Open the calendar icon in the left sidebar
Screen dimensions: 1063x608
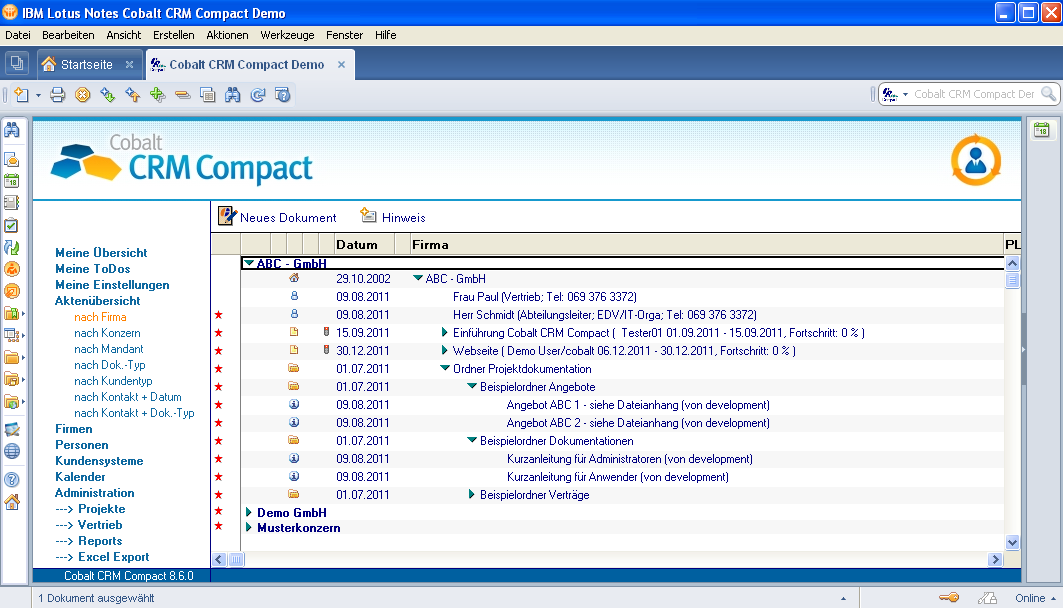point(12,181)
